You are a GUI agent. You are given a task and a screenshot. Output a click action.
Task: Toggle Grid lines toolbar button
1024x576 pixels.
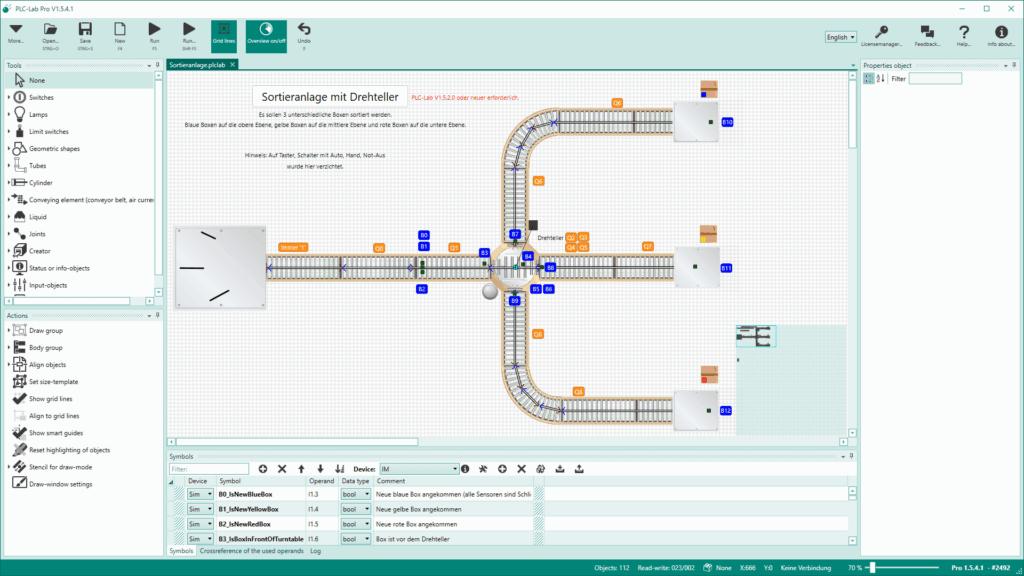[x=223, y=35]
